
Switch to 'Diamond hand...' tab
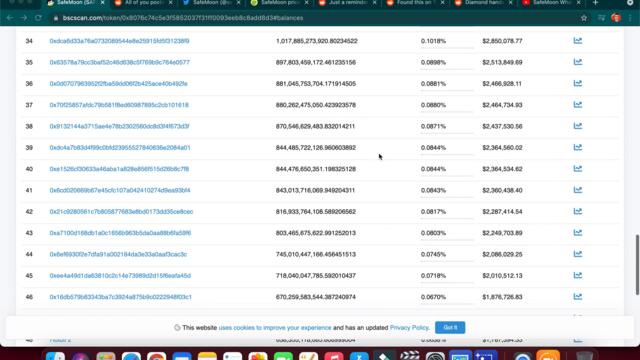coord(483,3)
